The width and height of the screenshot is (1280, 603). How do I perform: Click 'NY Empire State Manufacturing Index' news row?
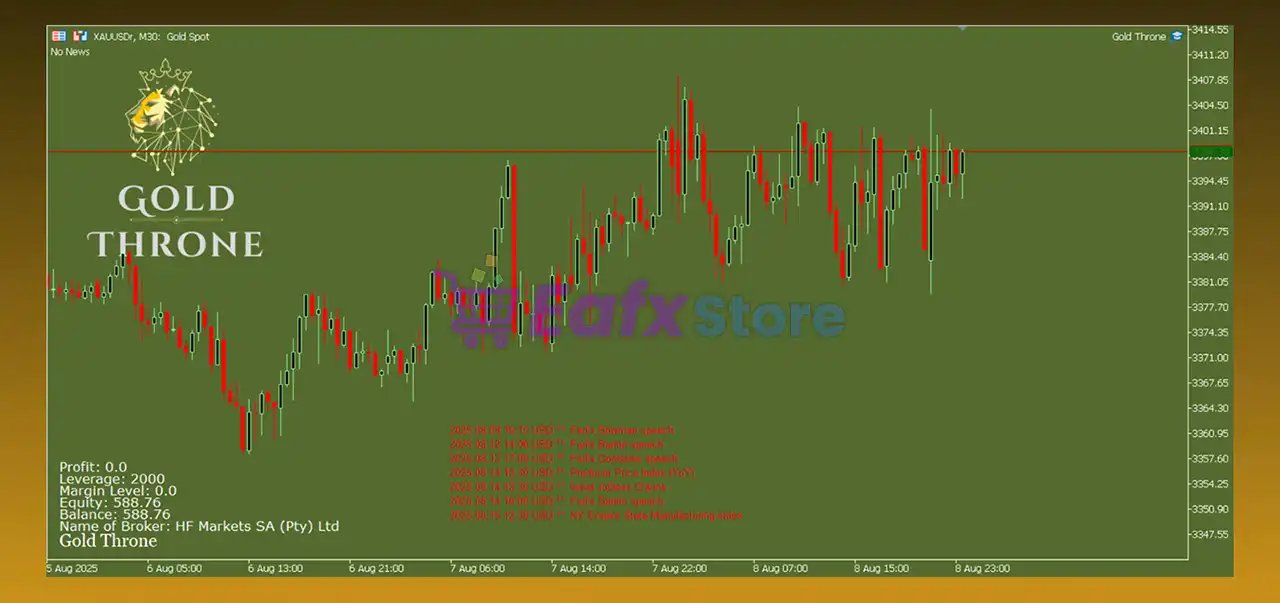[x=596, y=516]
